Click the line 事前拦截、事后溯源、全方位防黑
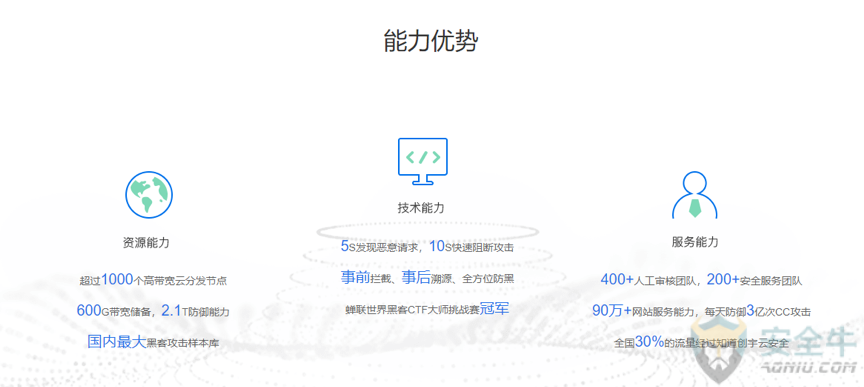The width and height of the screenshot is (864, 387). click(x=427, y=278)
